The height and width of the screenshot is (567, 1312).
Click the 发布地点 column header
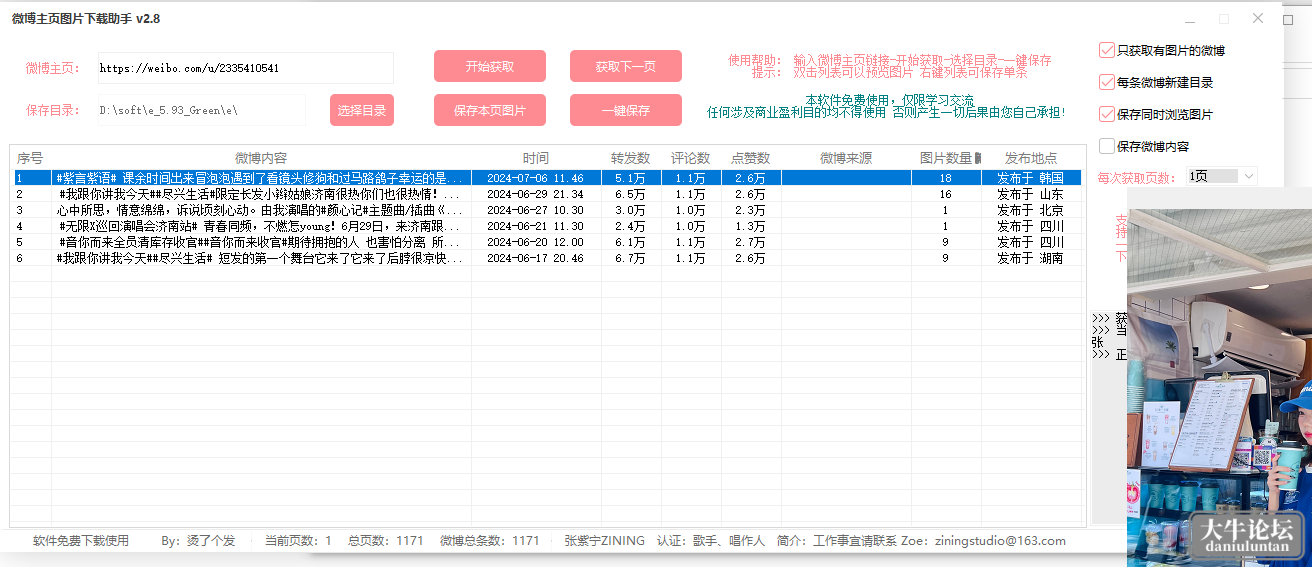[1031, 158]
